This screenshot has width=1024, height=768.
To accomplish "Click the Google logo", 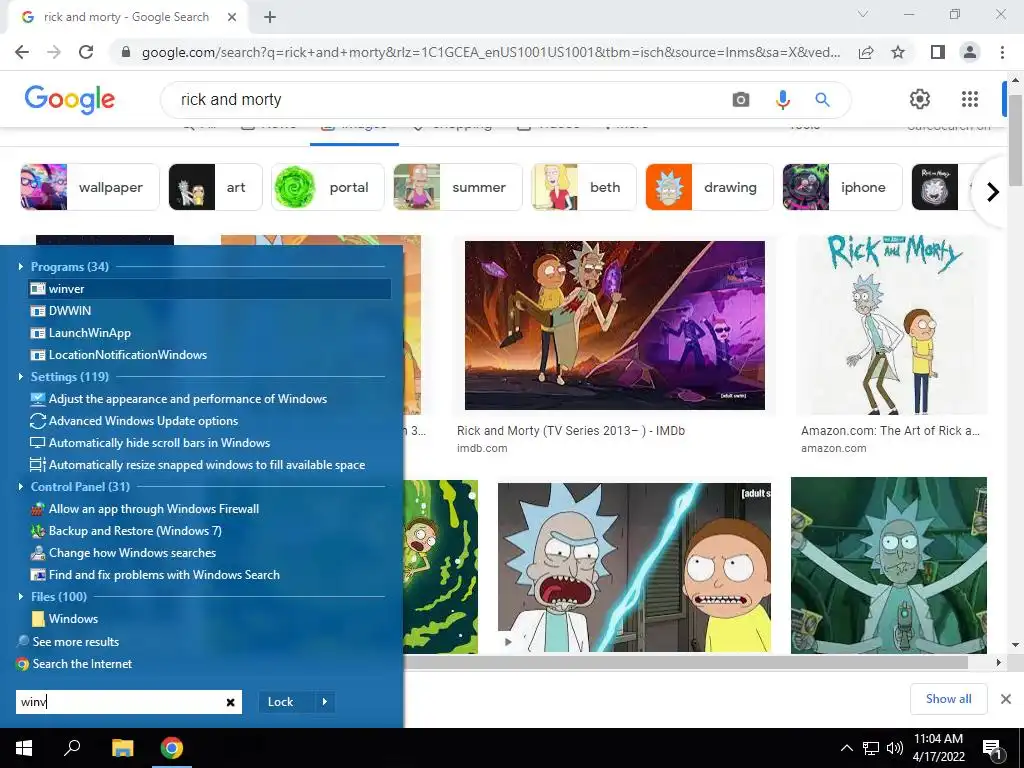I will pyautogui.click(x=69, y=100).
